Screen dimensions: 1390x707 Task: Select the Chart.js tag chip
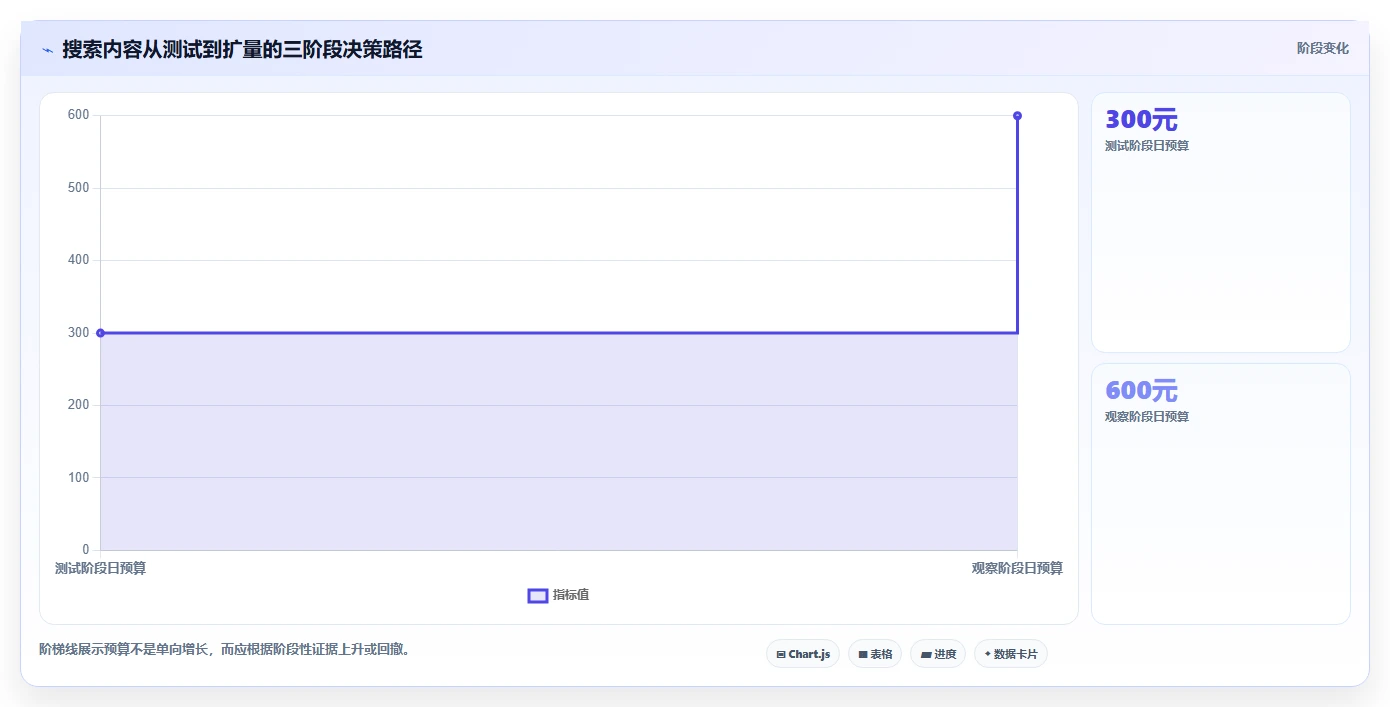click(803, 654)
